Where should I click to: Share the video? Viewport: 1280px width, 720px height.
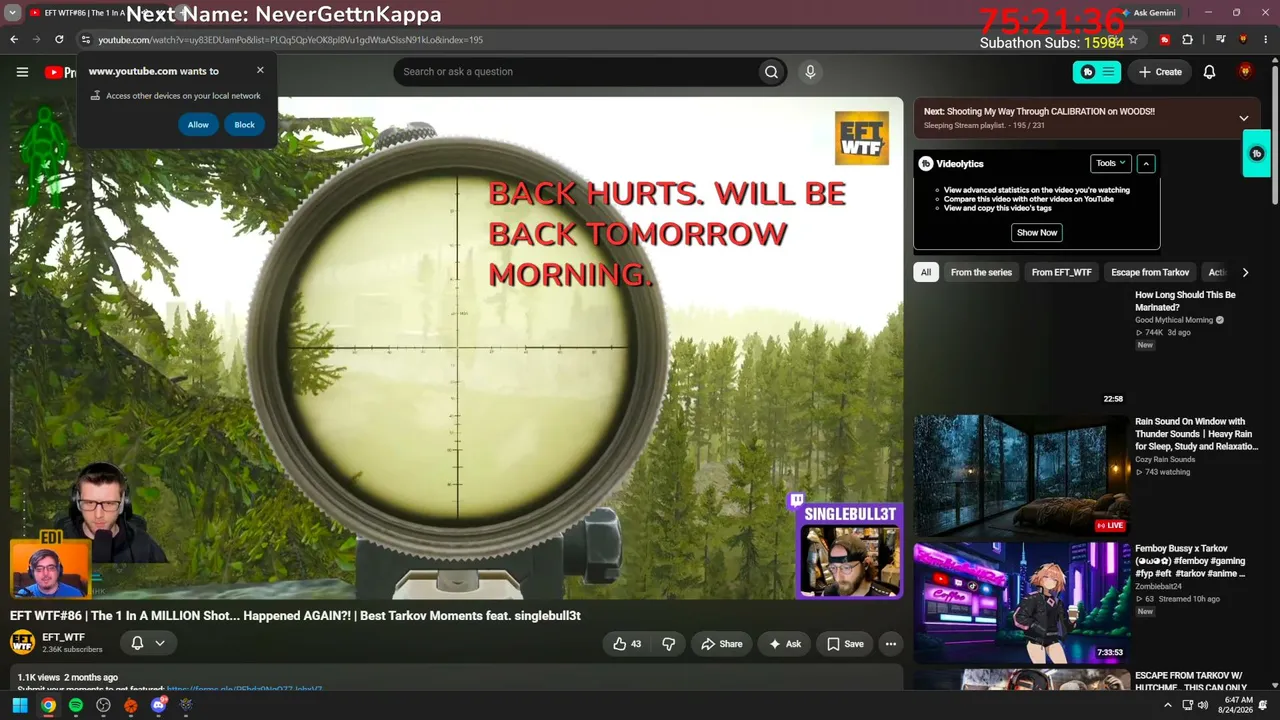(722, 644)
